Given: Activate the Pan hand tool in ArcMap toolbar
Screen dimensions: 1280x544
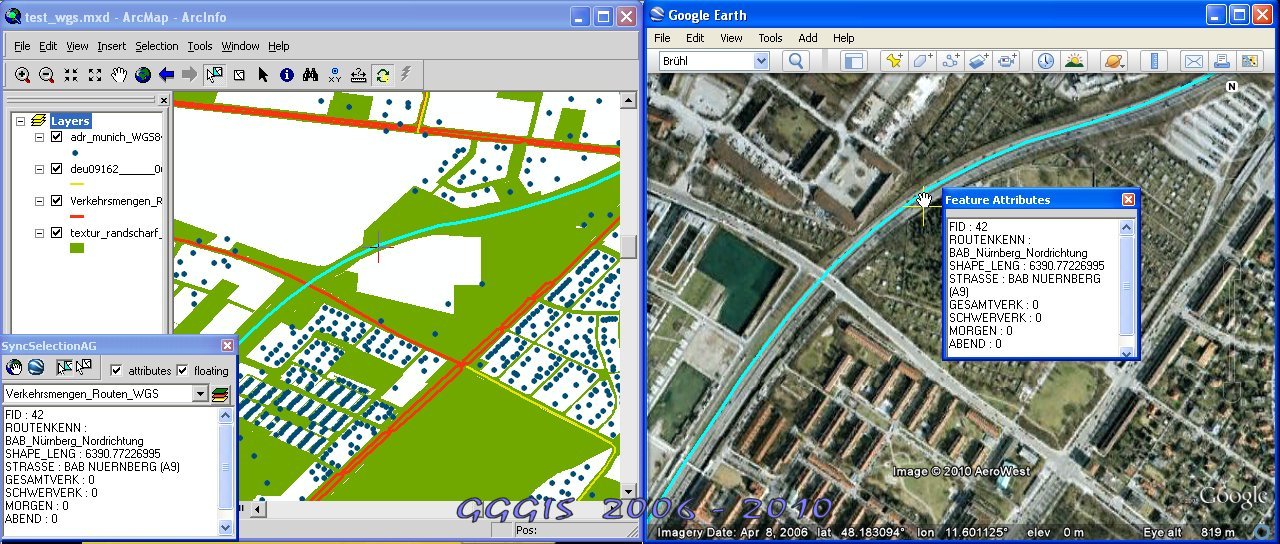Looking at the screenshot, I should 119,75.
